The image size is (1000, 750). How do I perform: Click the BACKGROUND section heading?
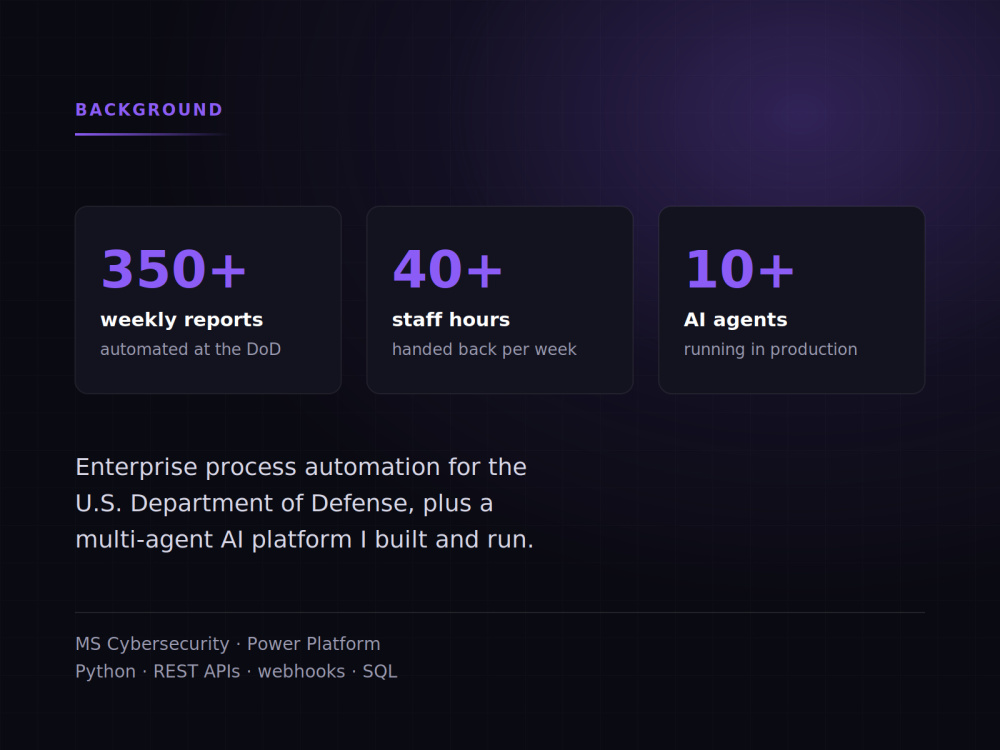coord(149,110)
